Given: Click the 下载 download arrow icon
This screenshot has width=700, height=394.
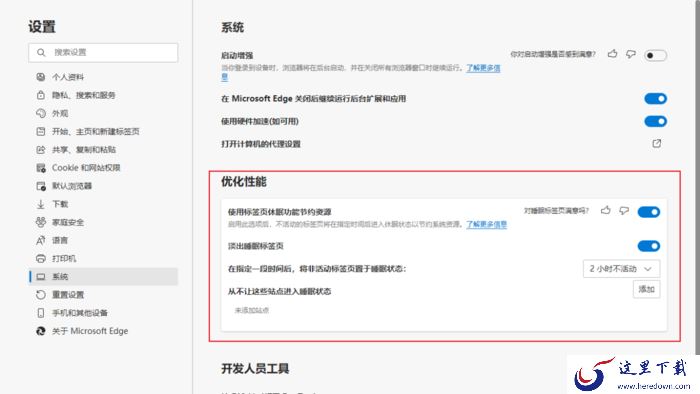Looking at the screenshot, I should tap(41, 204).
